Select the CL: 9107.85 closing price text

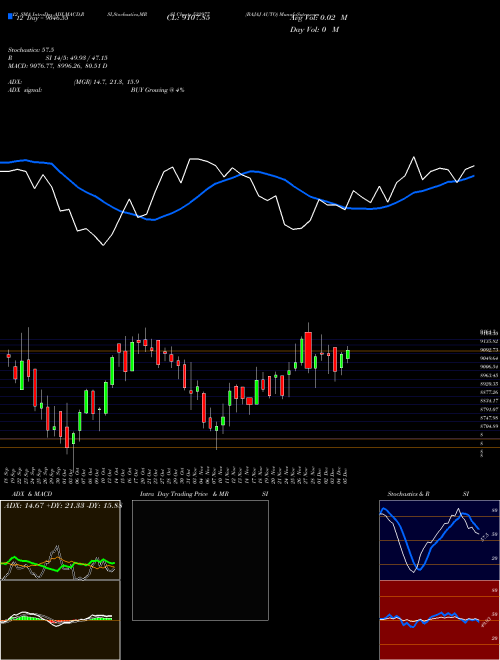point(188,18)
